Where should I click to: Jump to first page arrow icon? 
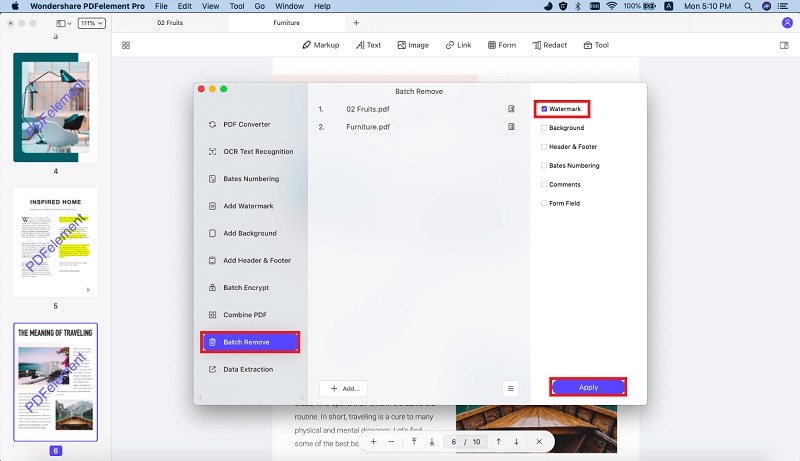click(x=414, y=442)
